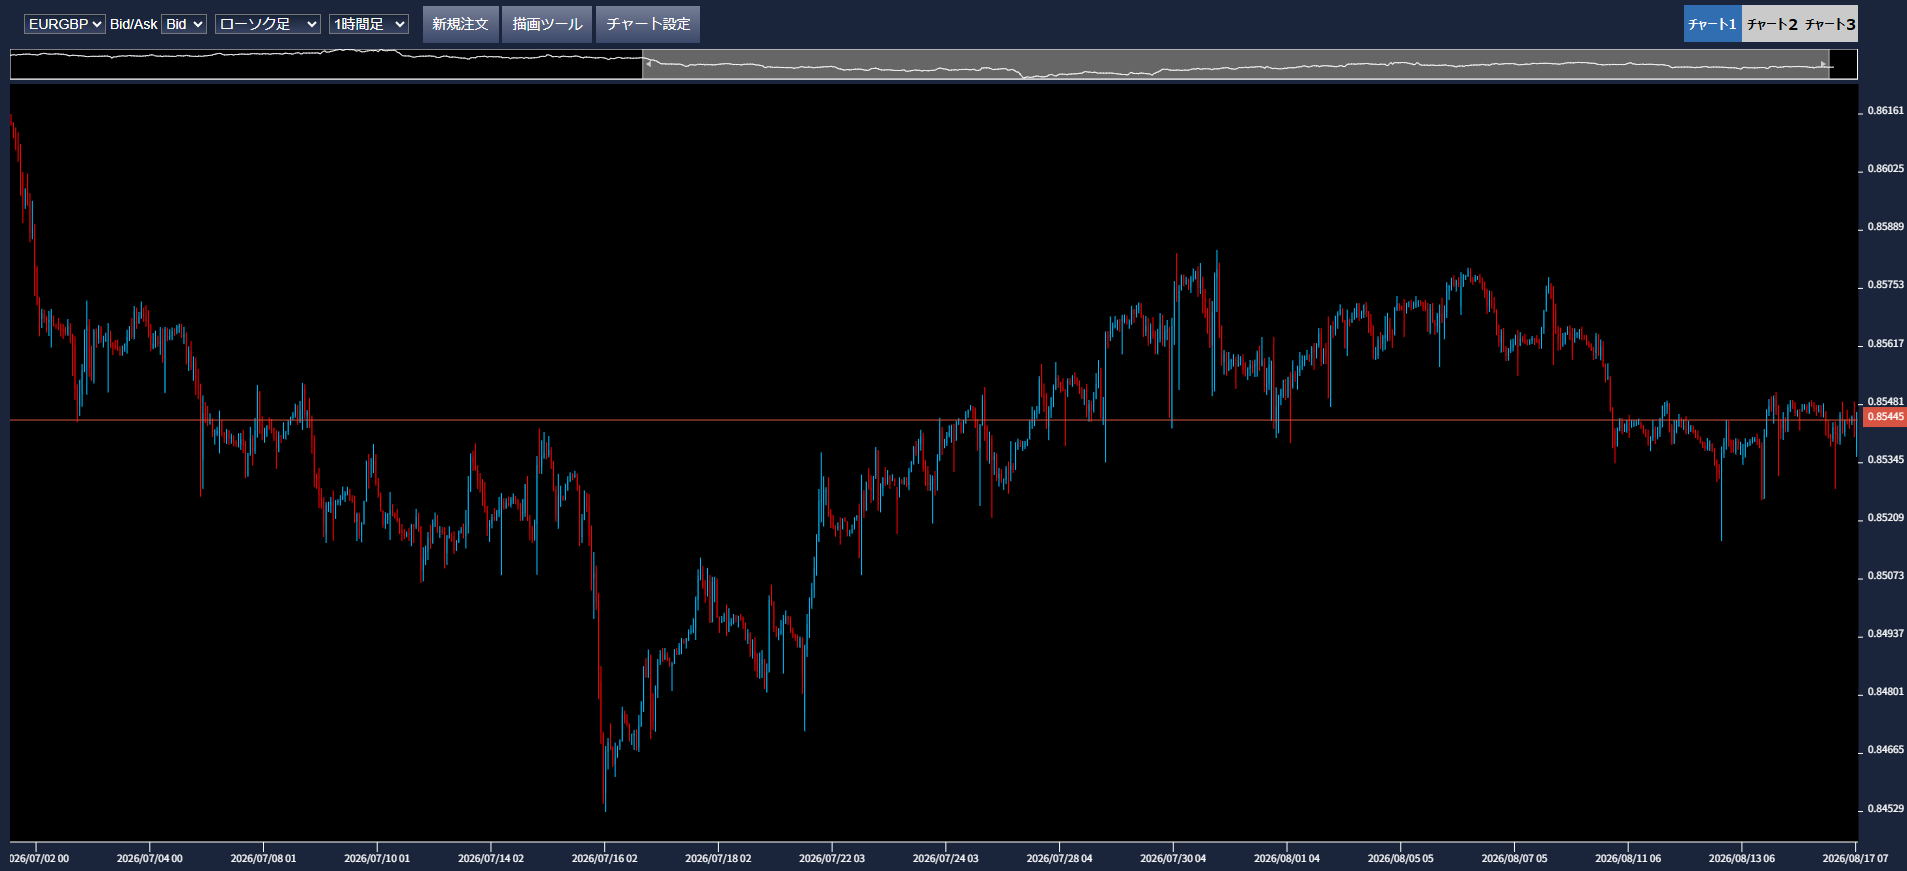Switch to the チャート2 tab
Viewport: 1907px width, 871px height.
[1771, 24]
